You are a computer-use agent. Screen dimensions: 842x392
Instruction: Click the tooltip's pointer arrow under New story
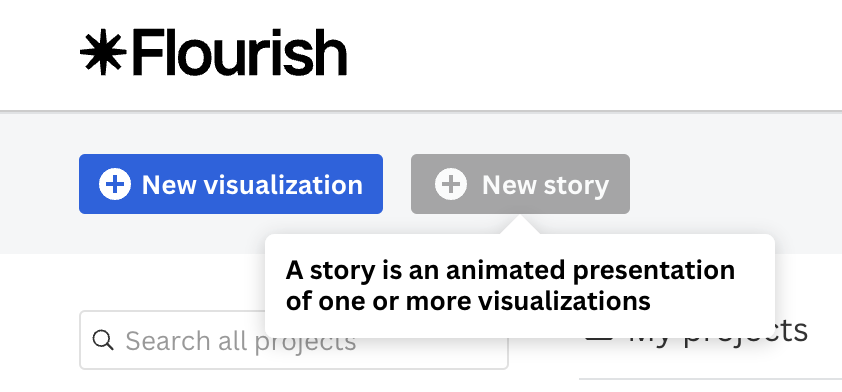pyautogui.click(x=520, y=224)
